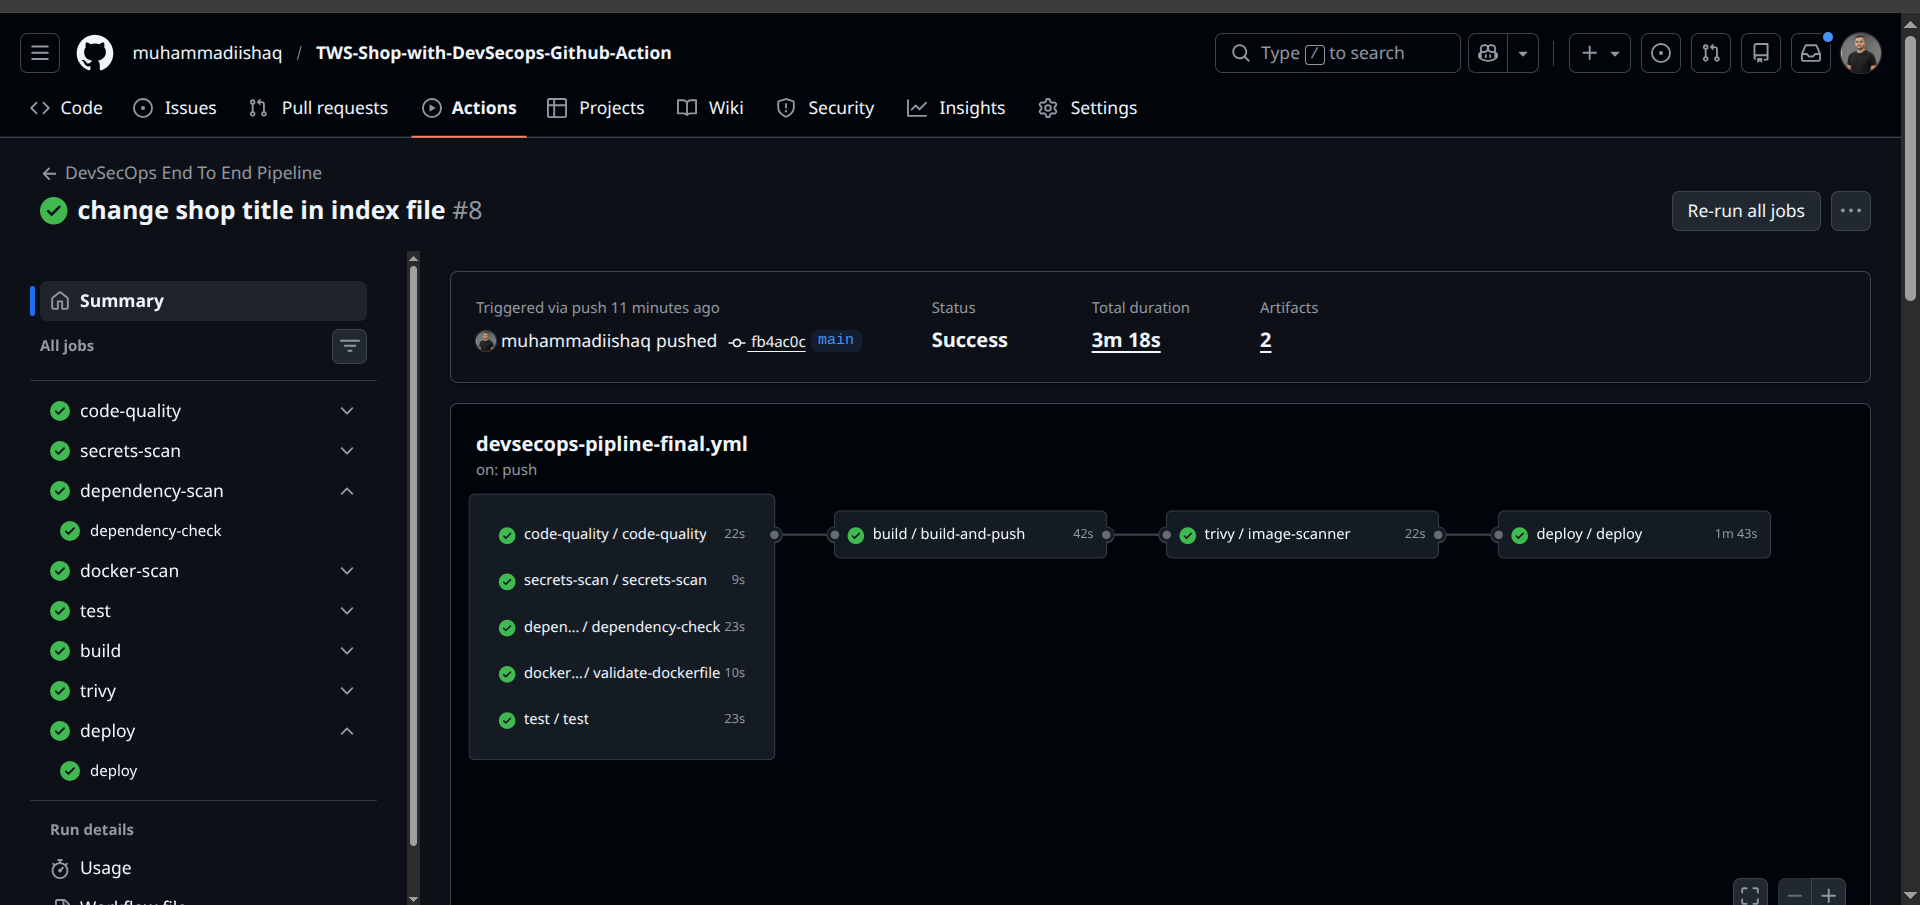This screenshot has height=905, width=1920.
Task: Click the GitHub logo icon
Action: (x=95, y=53)
